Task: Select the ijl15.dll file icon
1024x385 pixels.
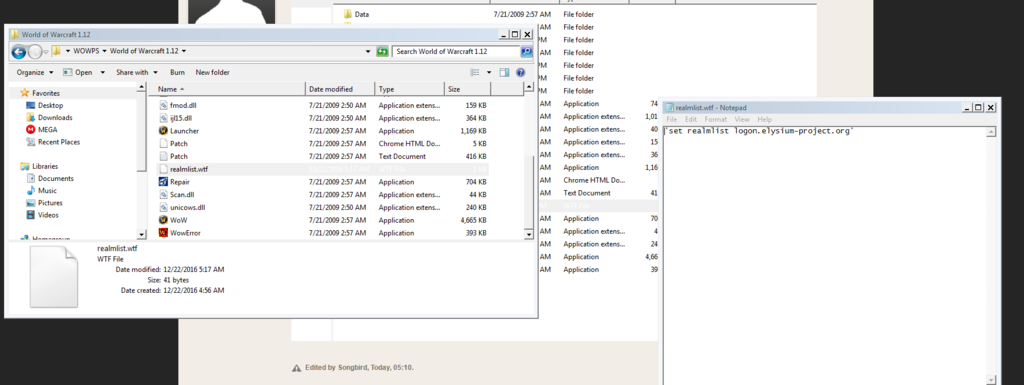Action: [x=164, y=118]
